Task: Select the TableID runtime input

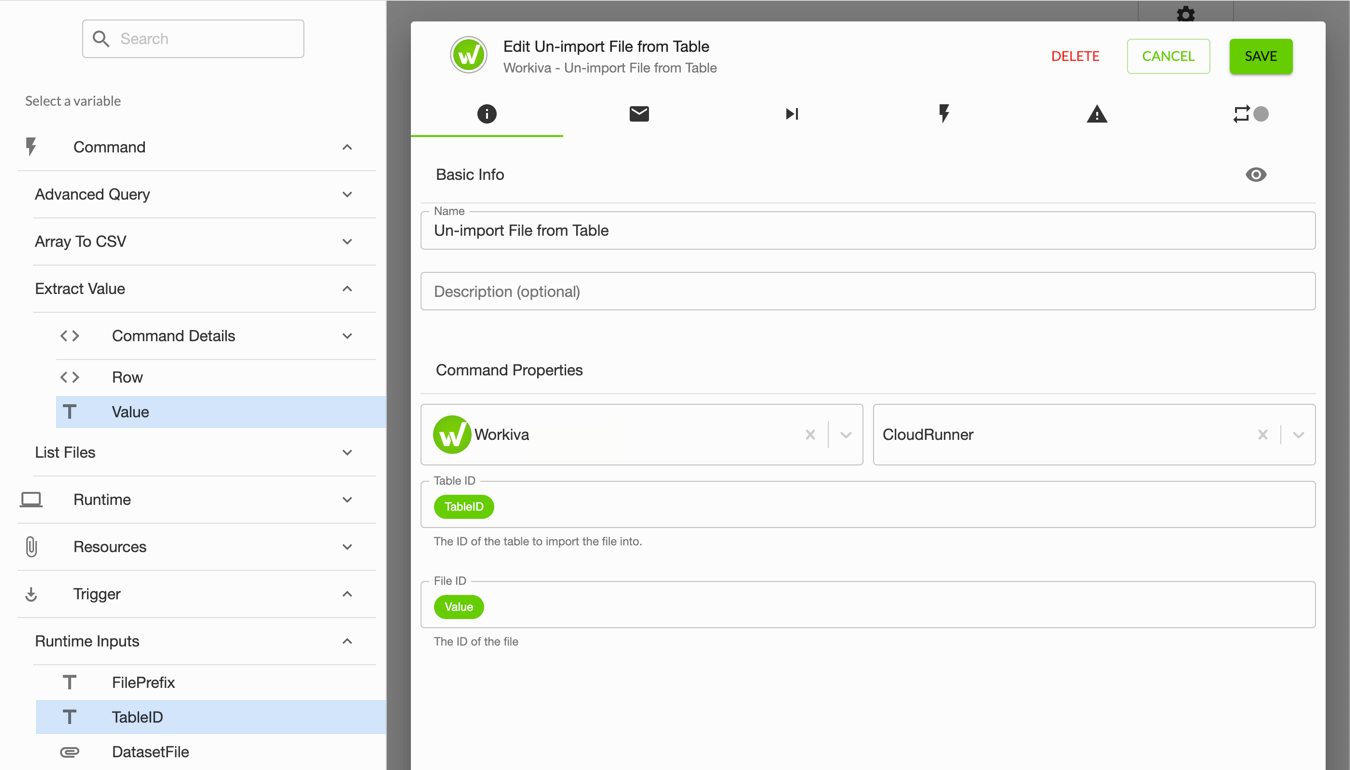Action: (x=211, y=717)
